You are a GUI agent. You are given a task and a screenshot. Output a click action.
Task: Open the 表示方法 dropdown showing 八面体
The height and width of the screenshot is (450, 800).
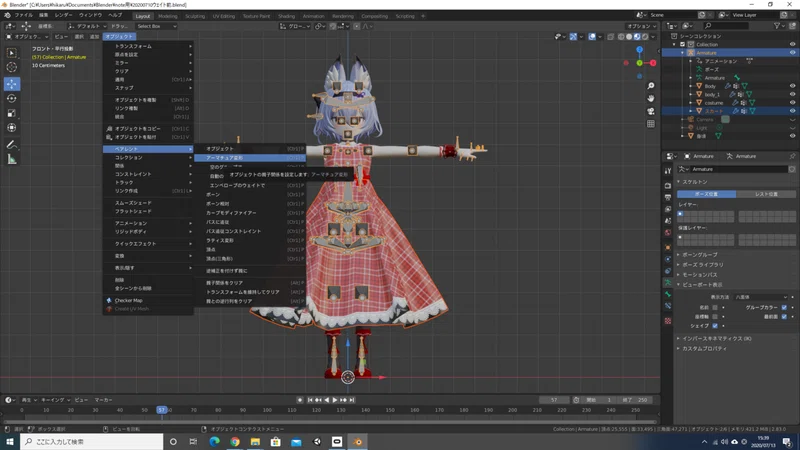761,297
